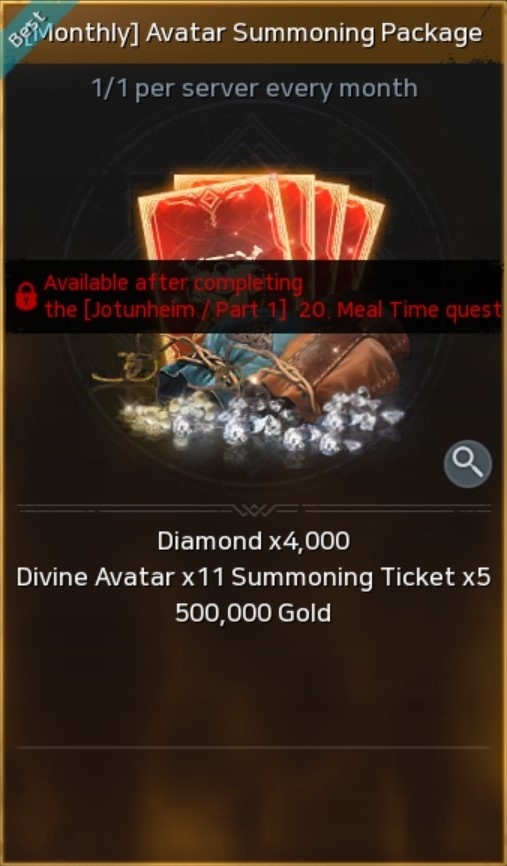The image size is (507, 866).
Task: Click the 'Available after completing' locked notice
Action: point(173,283)
